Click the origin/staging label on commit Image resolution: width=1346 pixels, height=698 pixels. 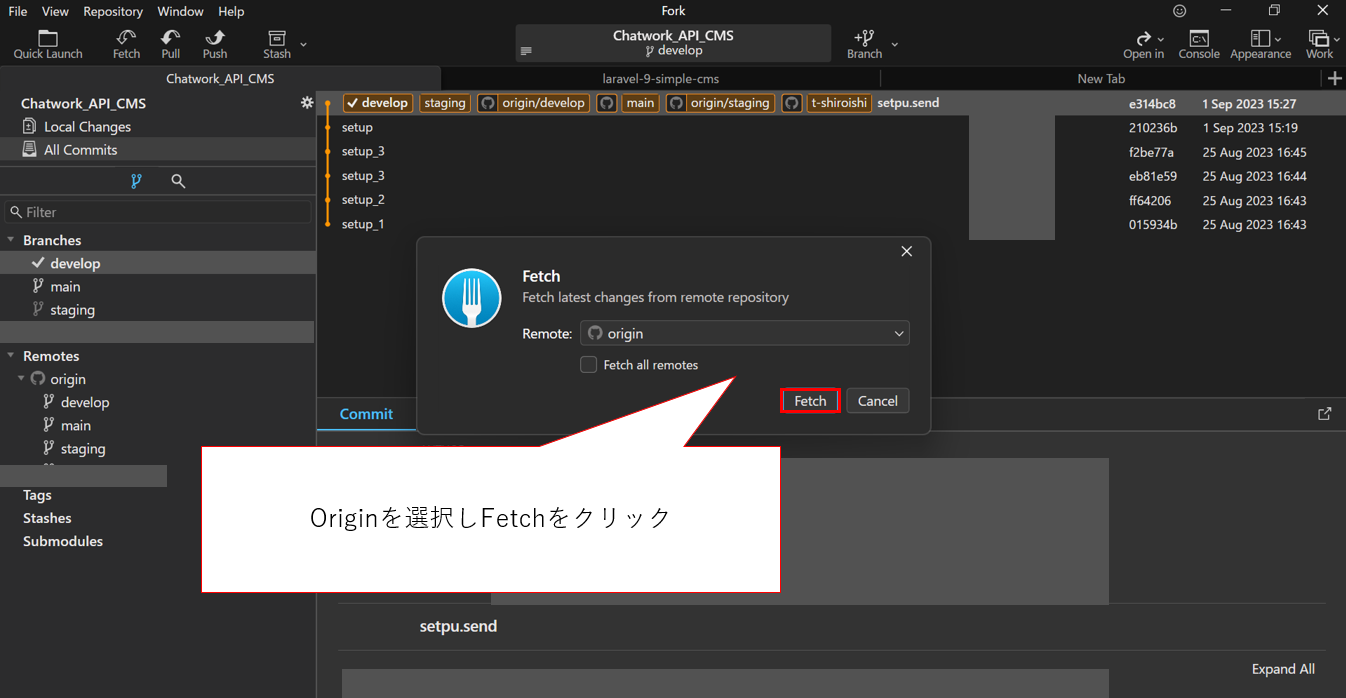tap(720, 103)
